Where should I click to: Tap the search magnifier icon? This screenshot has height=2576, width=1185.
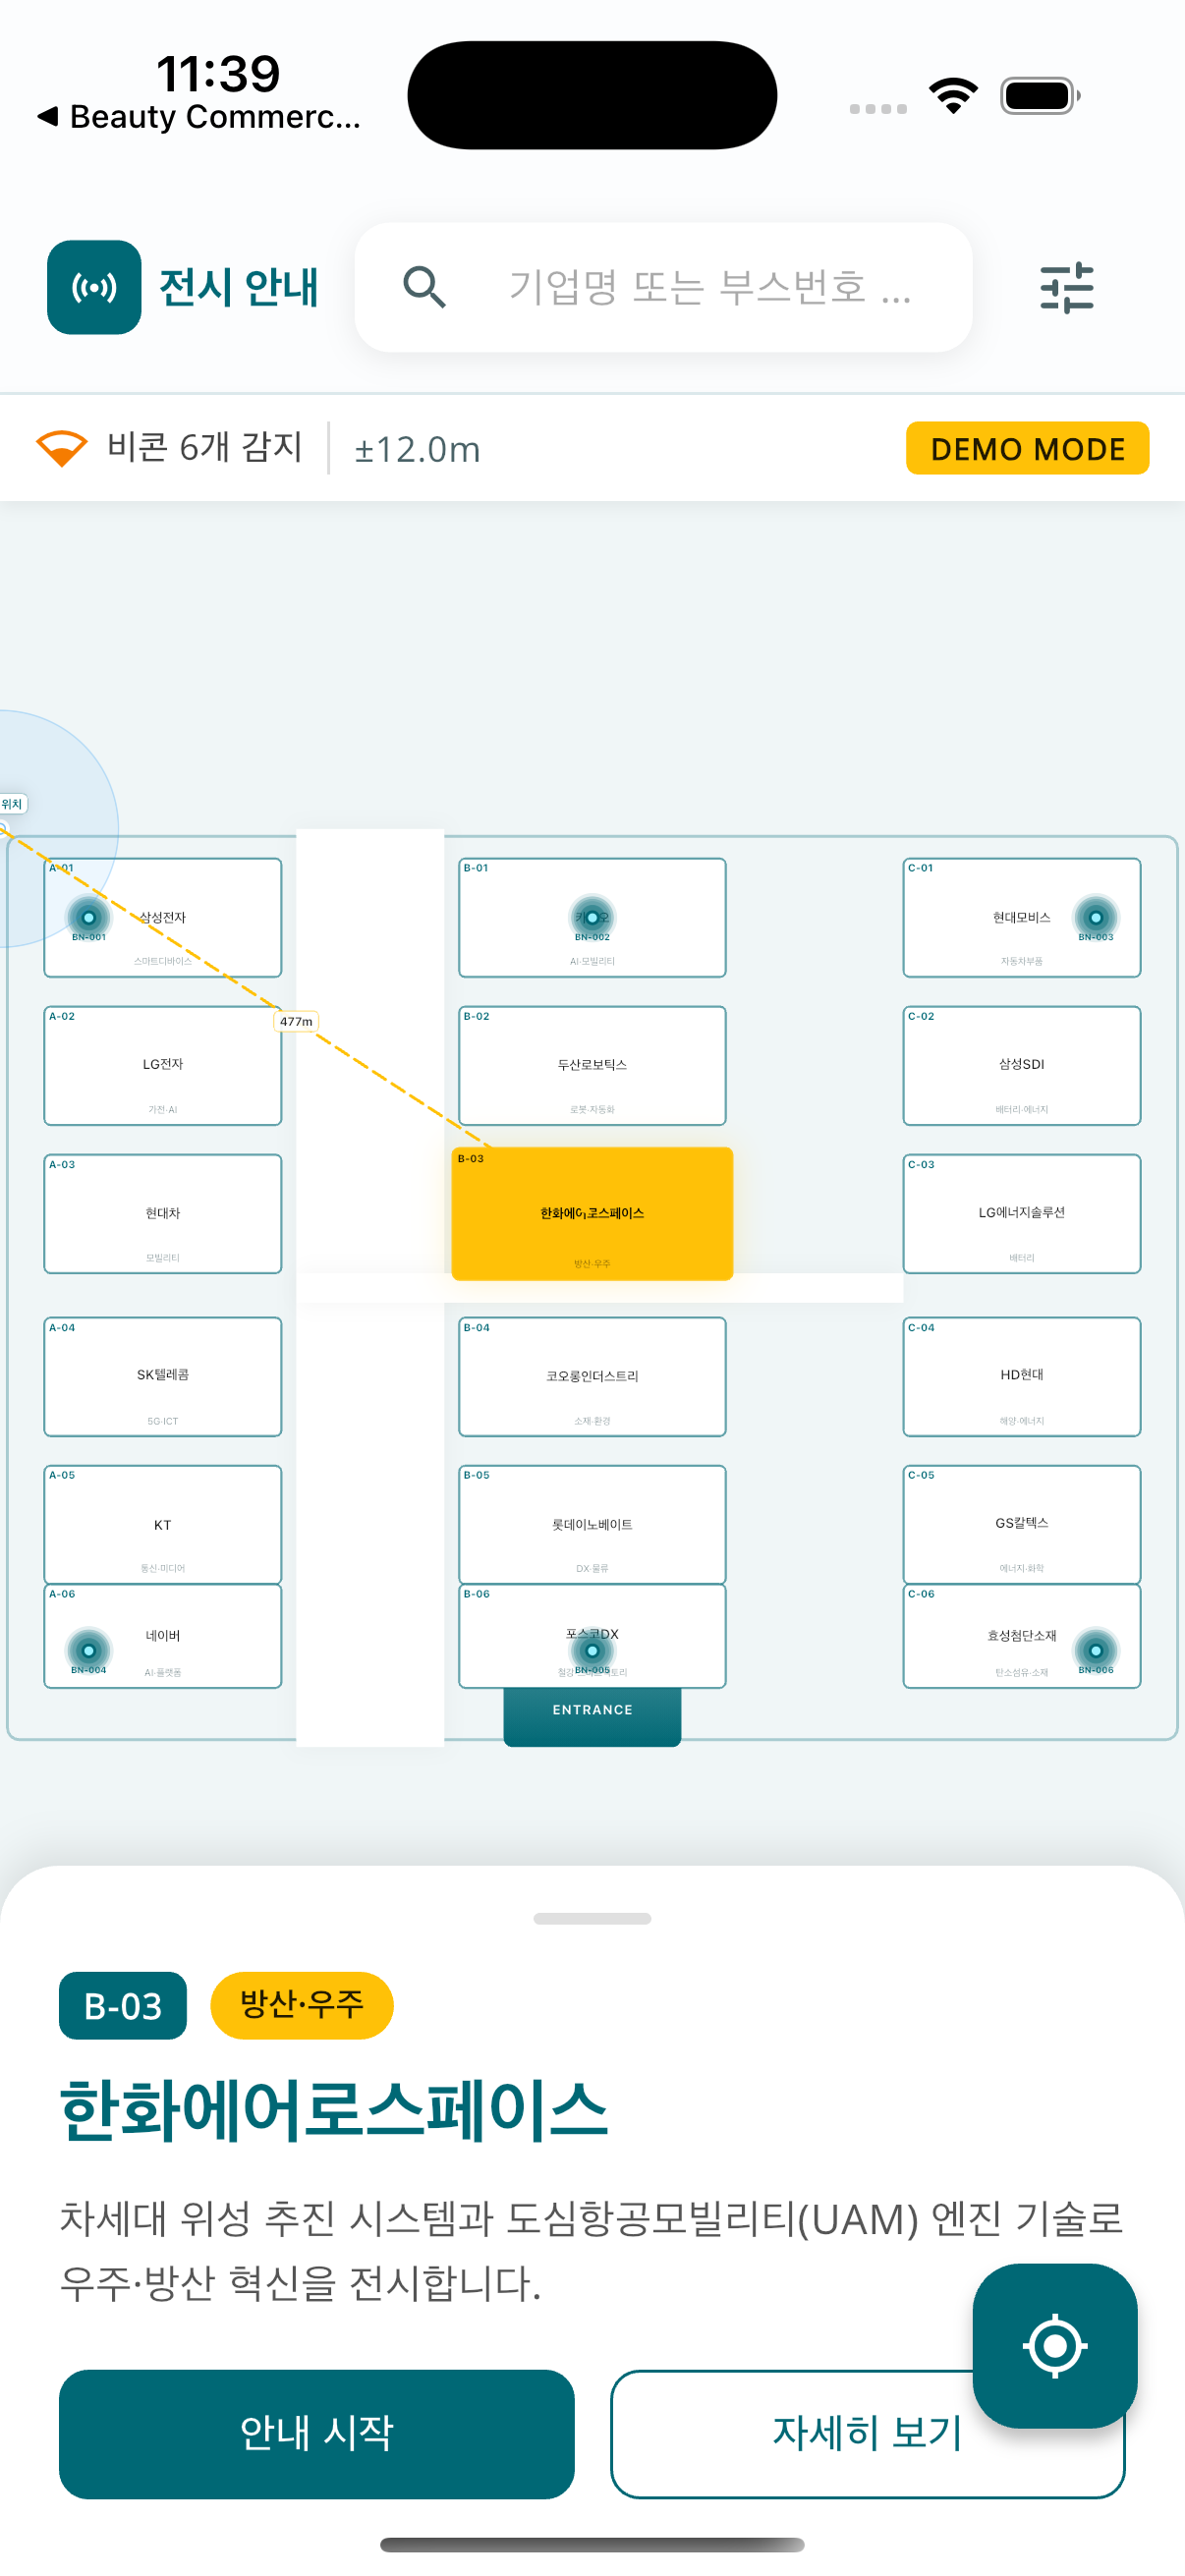pos(424,287)
